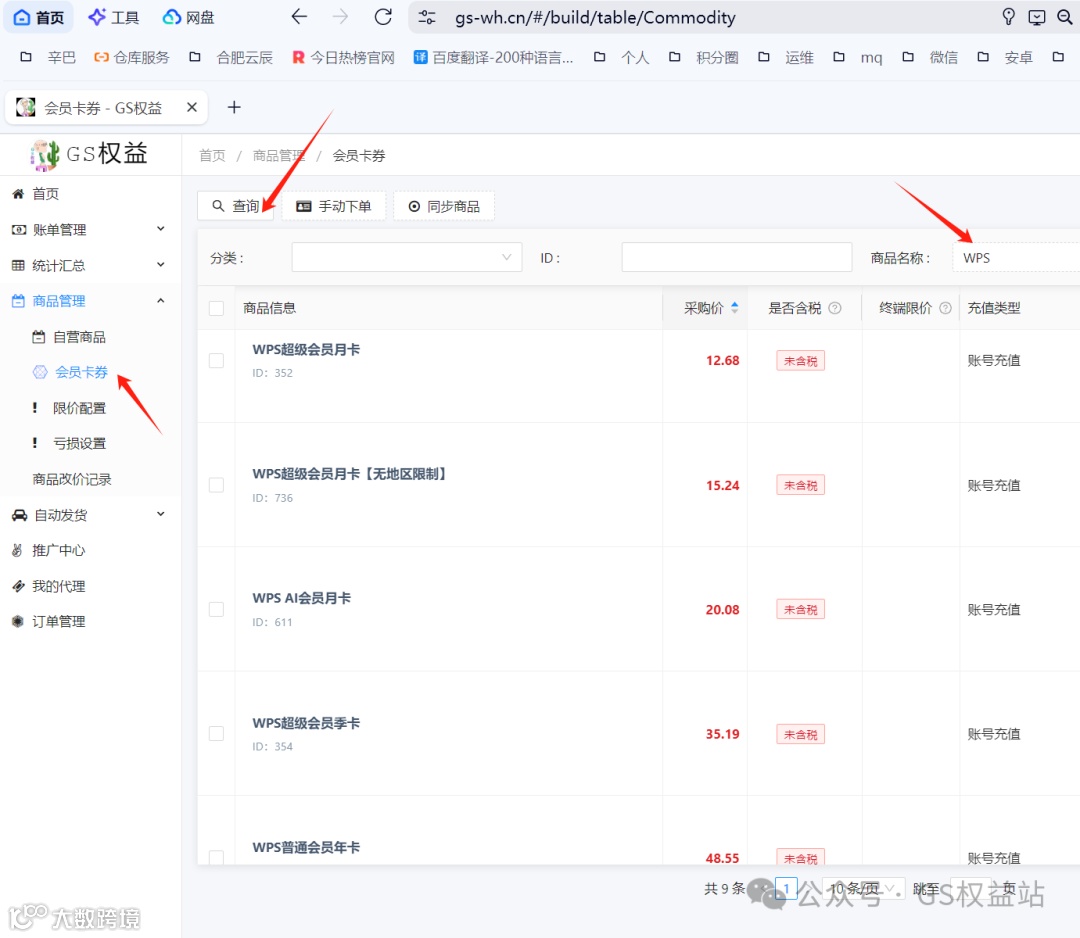The height and width of the screenshot is (938, 1080).
Task: Check the WPS超级会员月卡 ID 352 row checkbox
Action: click(216, 361)
